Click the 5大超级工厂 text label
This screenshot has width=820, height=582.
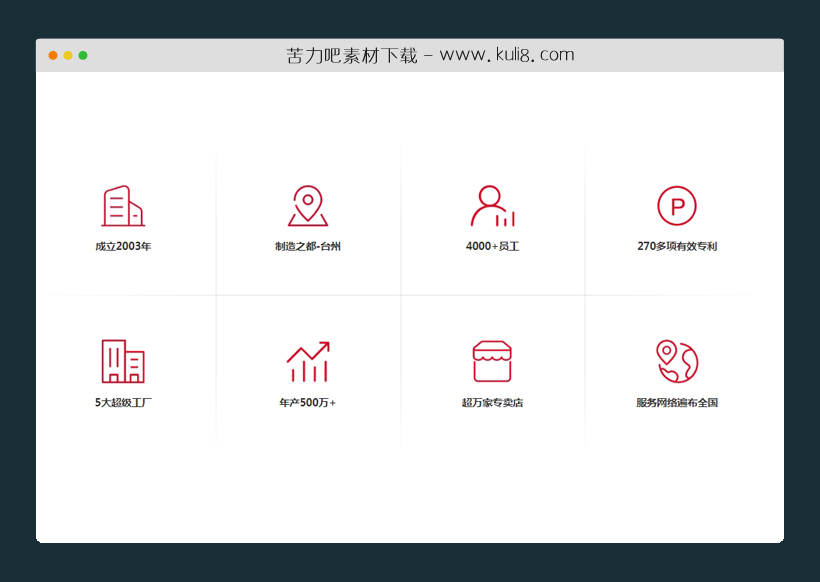point(124,402)
